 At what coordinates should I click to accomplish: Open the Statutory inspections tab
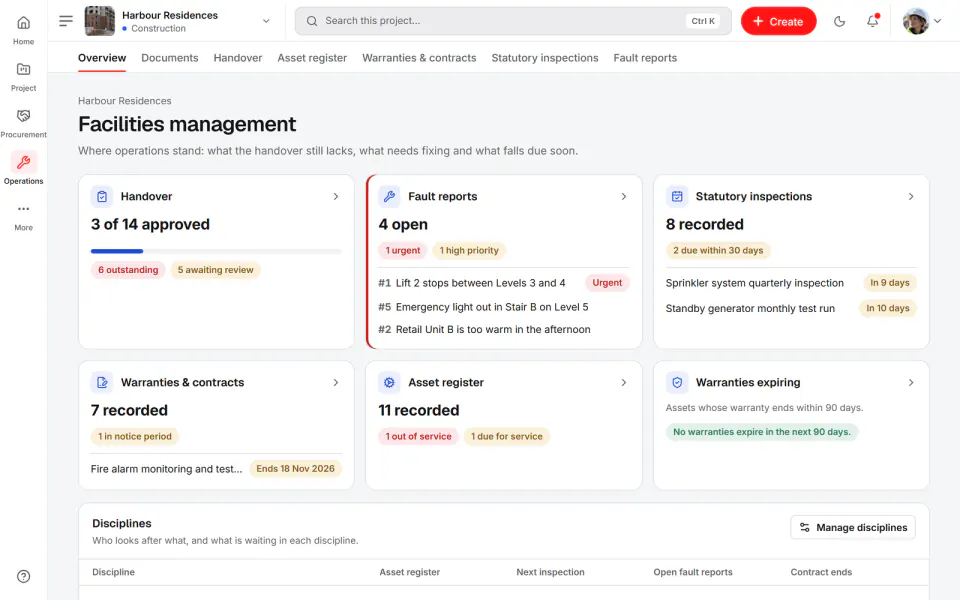point(545,58)
